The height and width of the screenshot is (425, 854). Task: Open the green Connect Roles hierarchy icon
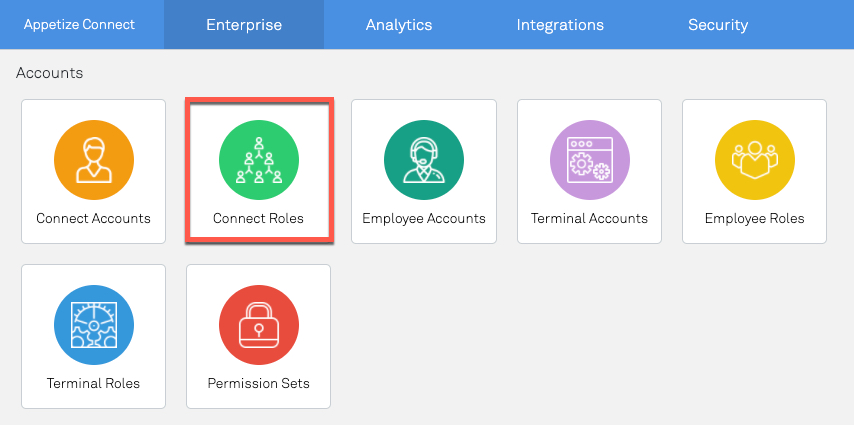(259, 160)
